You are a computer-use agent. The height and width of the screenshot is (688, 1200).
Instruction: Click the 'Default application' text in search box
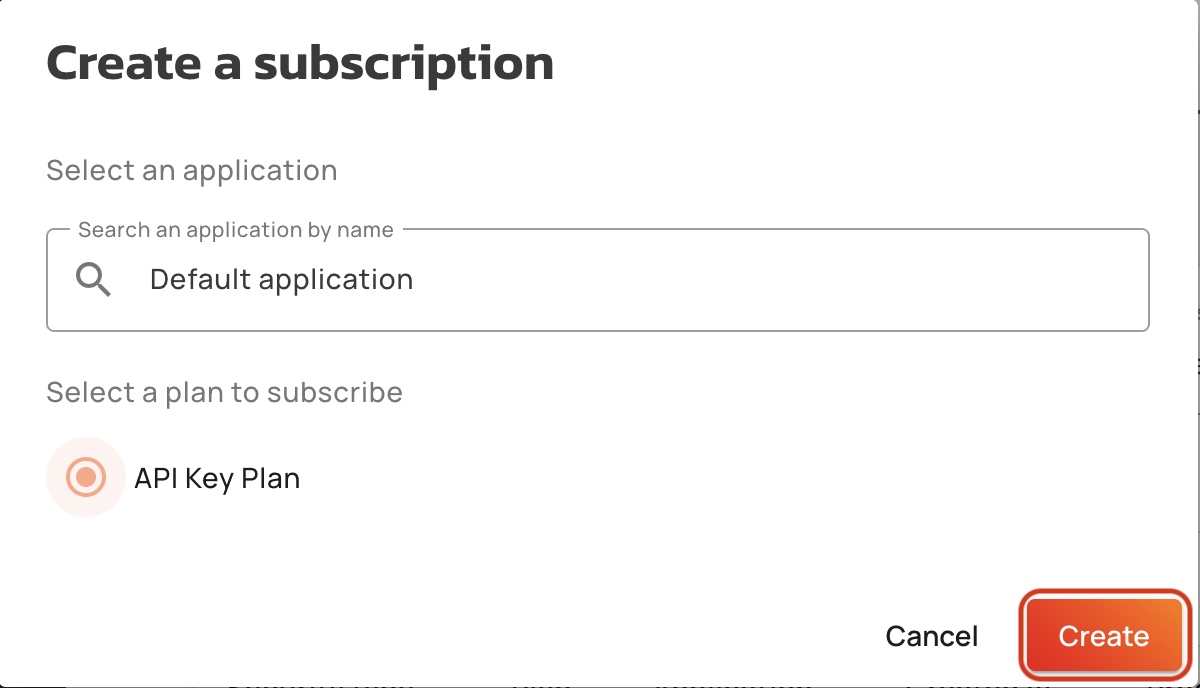coord(281,280)
